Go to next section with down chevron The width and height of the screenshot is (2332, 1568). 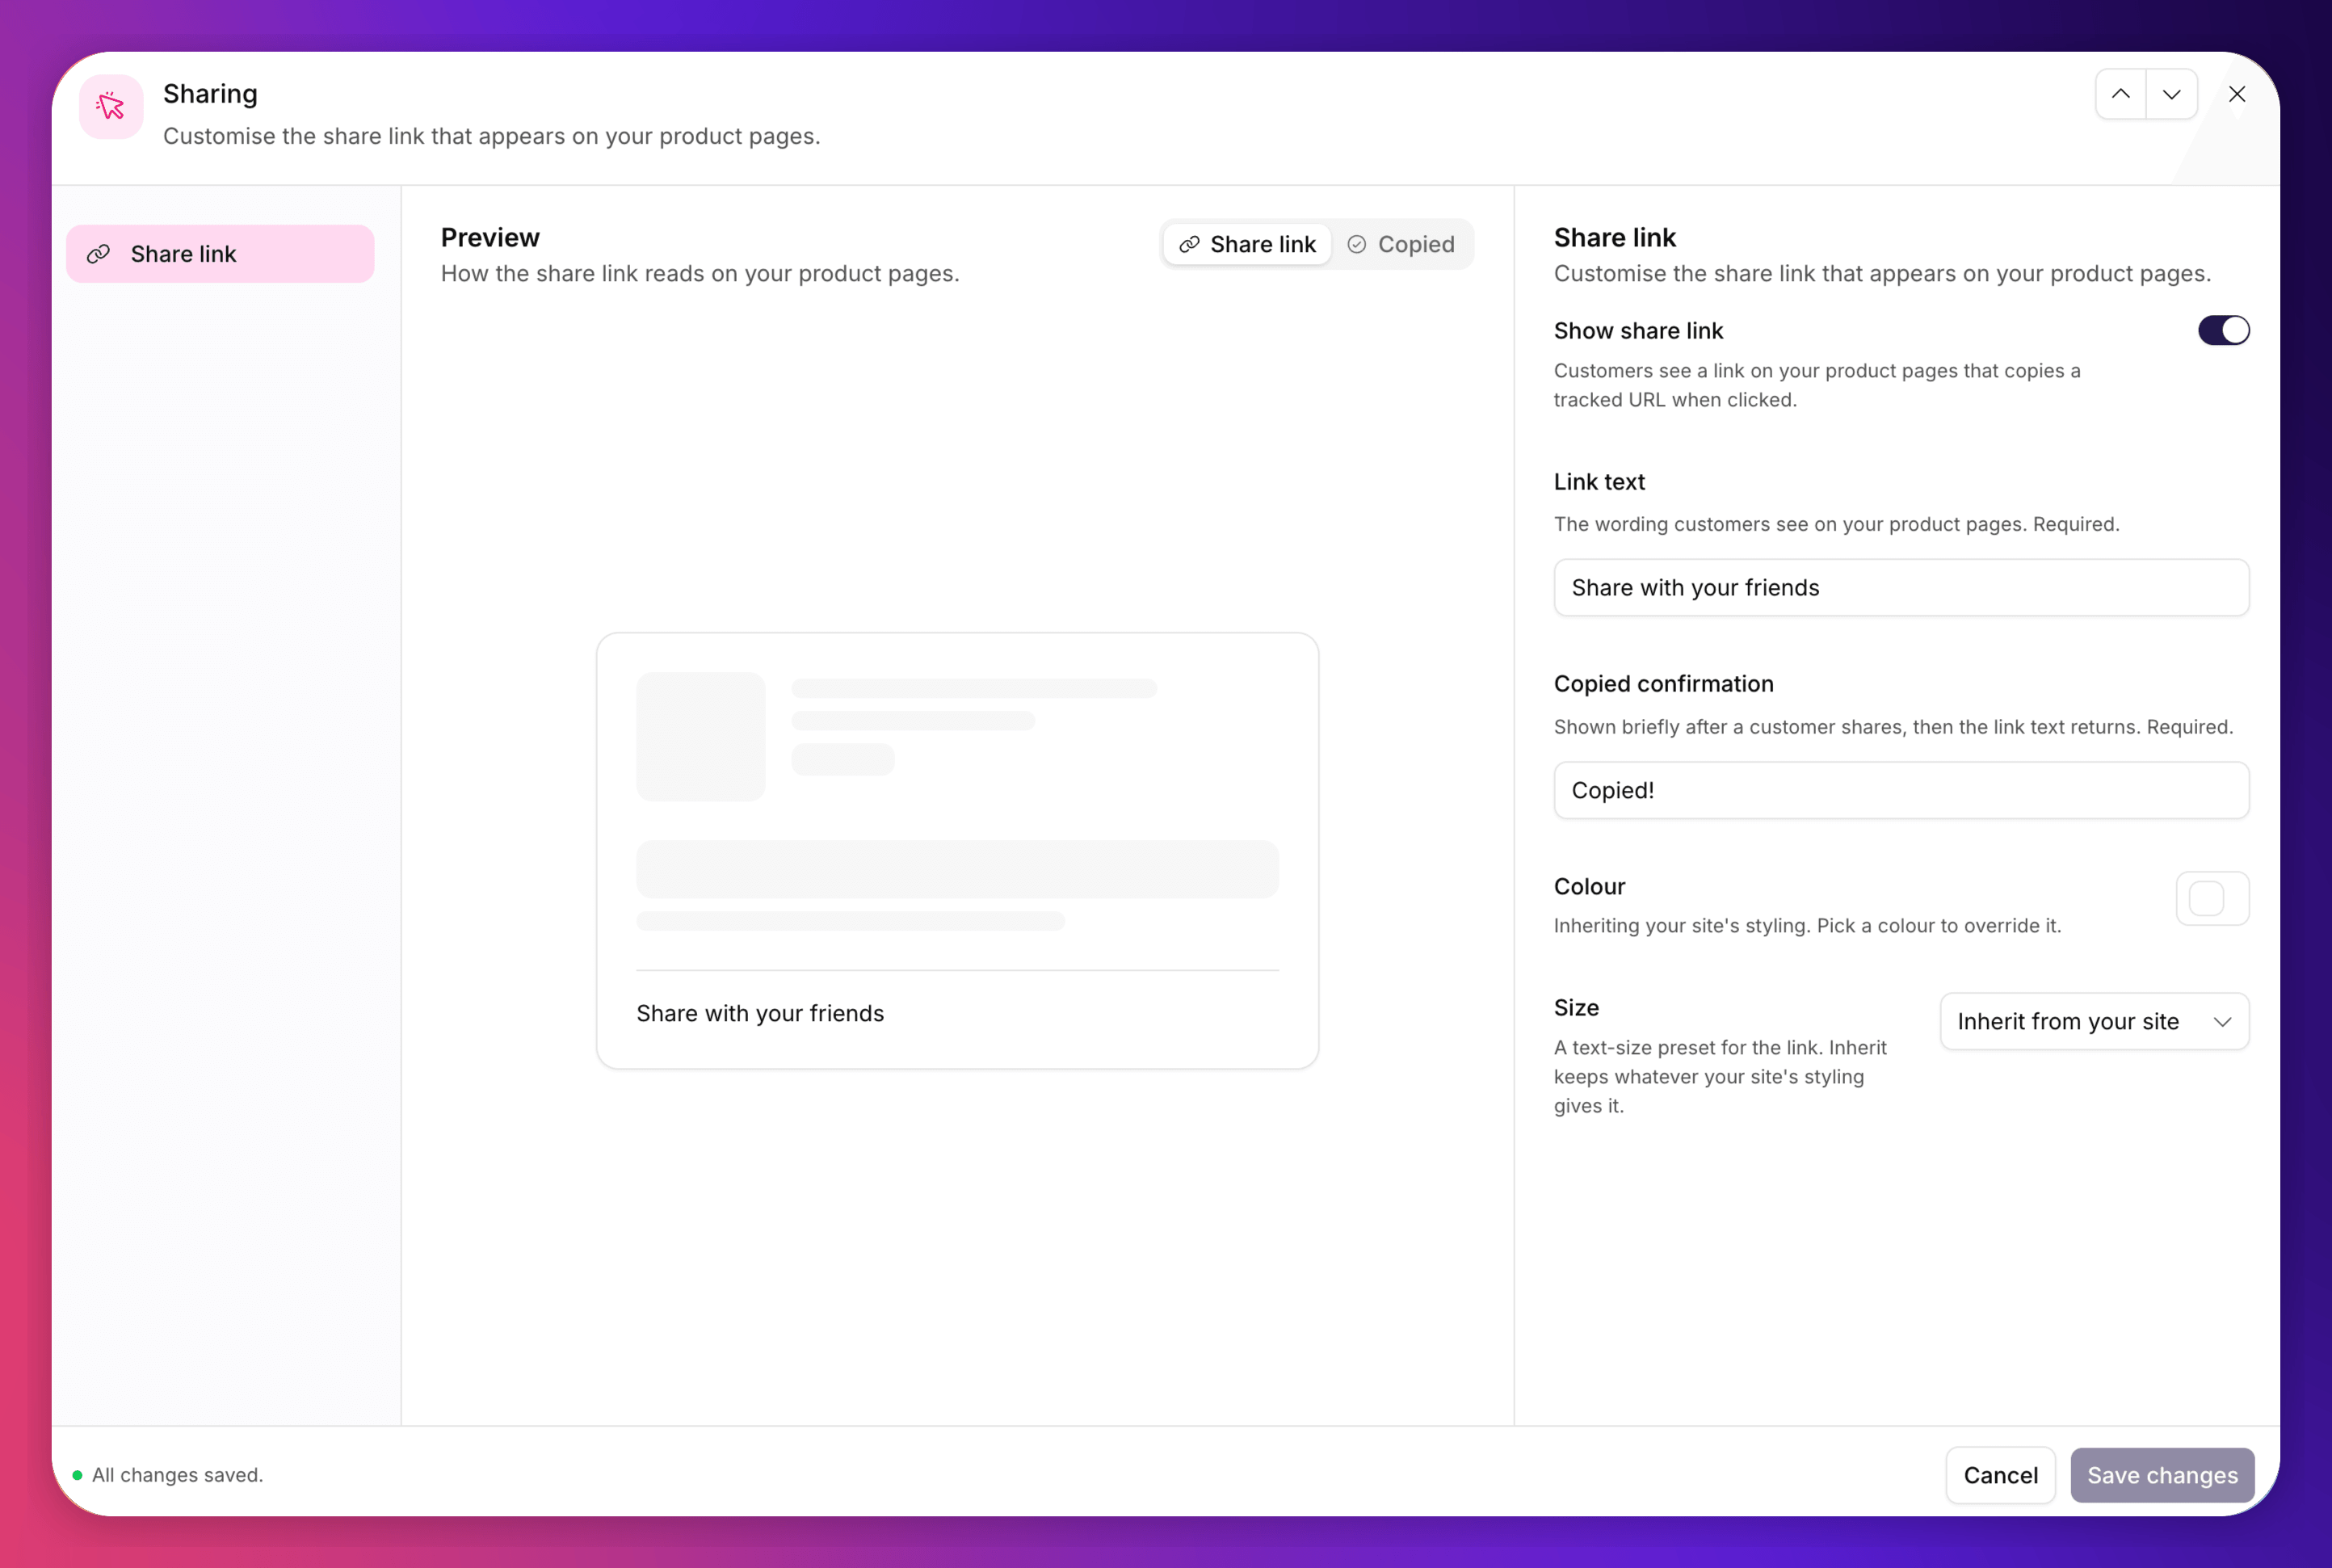(x=2171, y=94)
